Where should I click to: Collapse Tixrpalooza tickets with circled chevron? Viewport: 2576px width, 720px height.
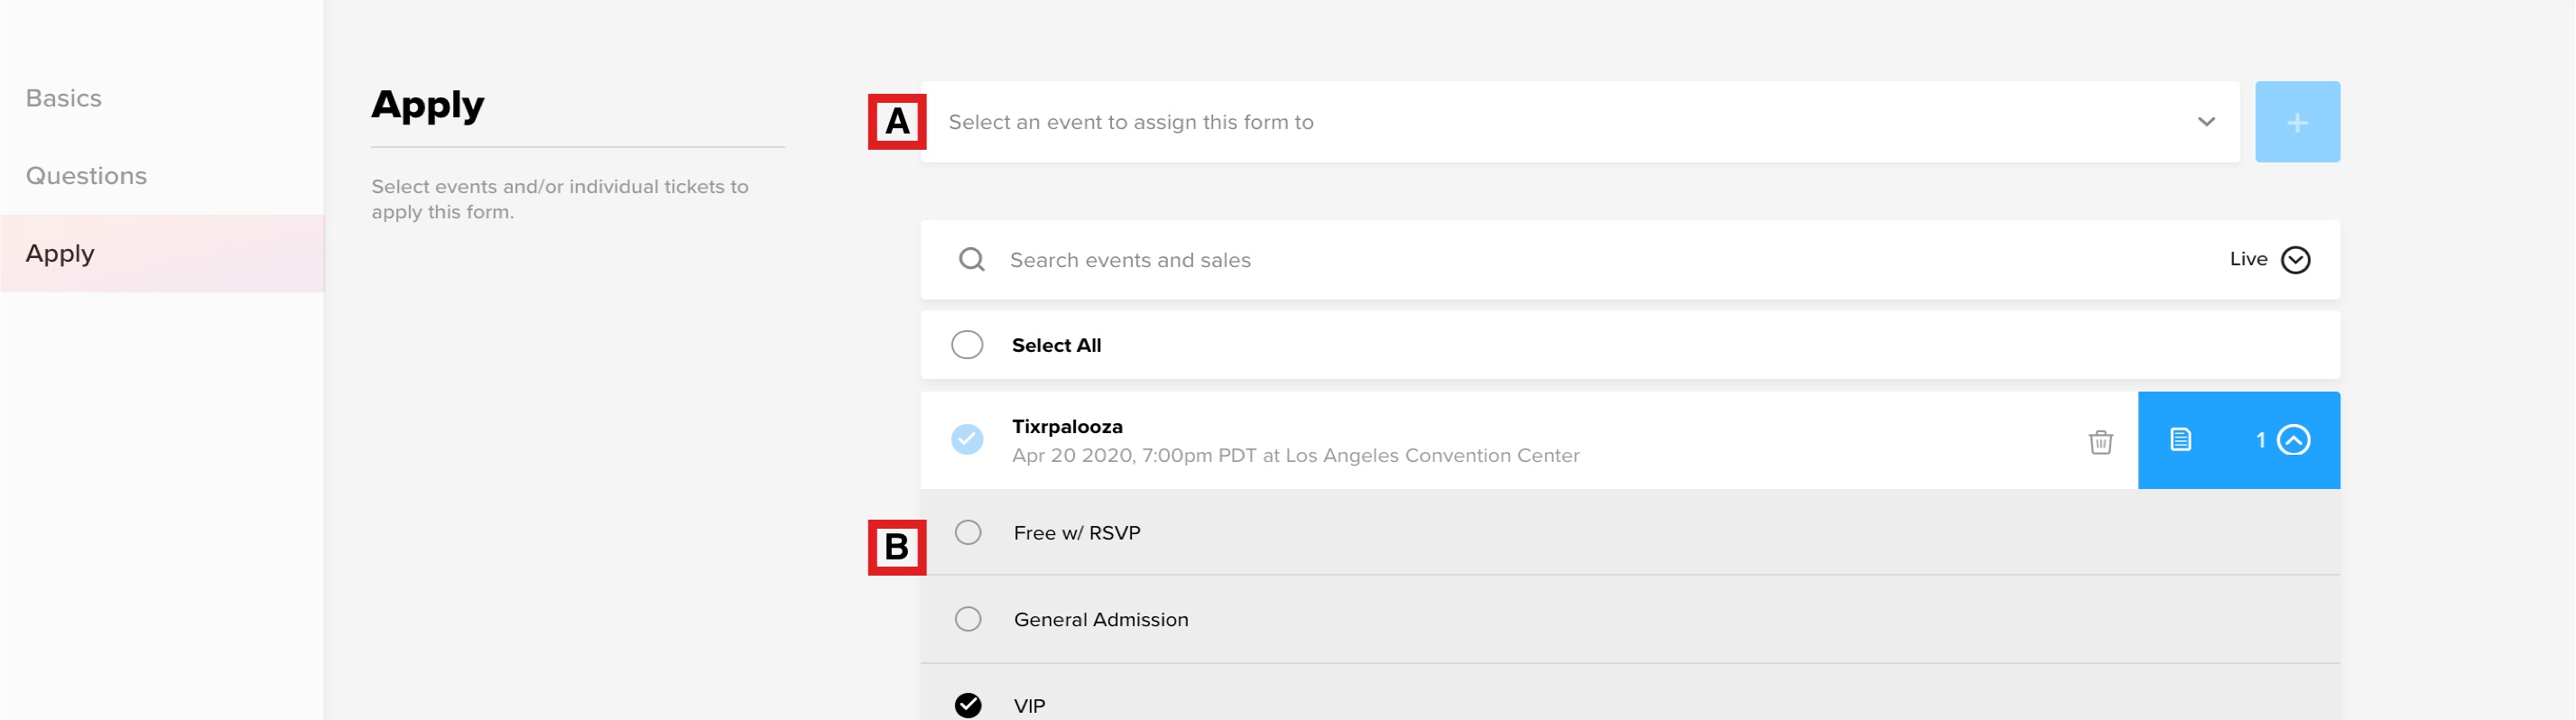pos(2293,440)
